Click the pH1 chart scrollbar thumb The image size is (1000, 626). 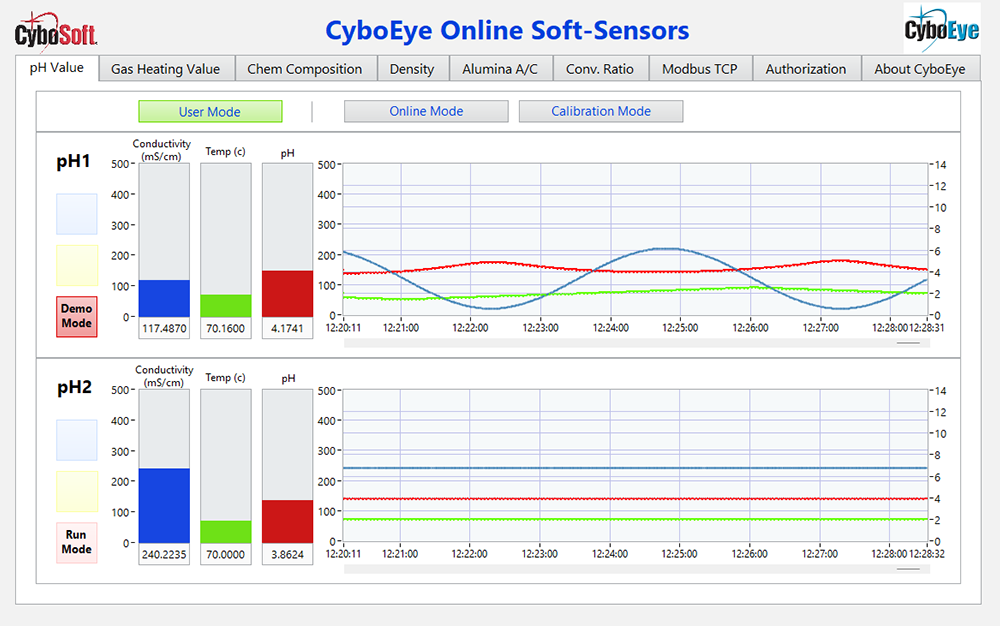(908, 343)
